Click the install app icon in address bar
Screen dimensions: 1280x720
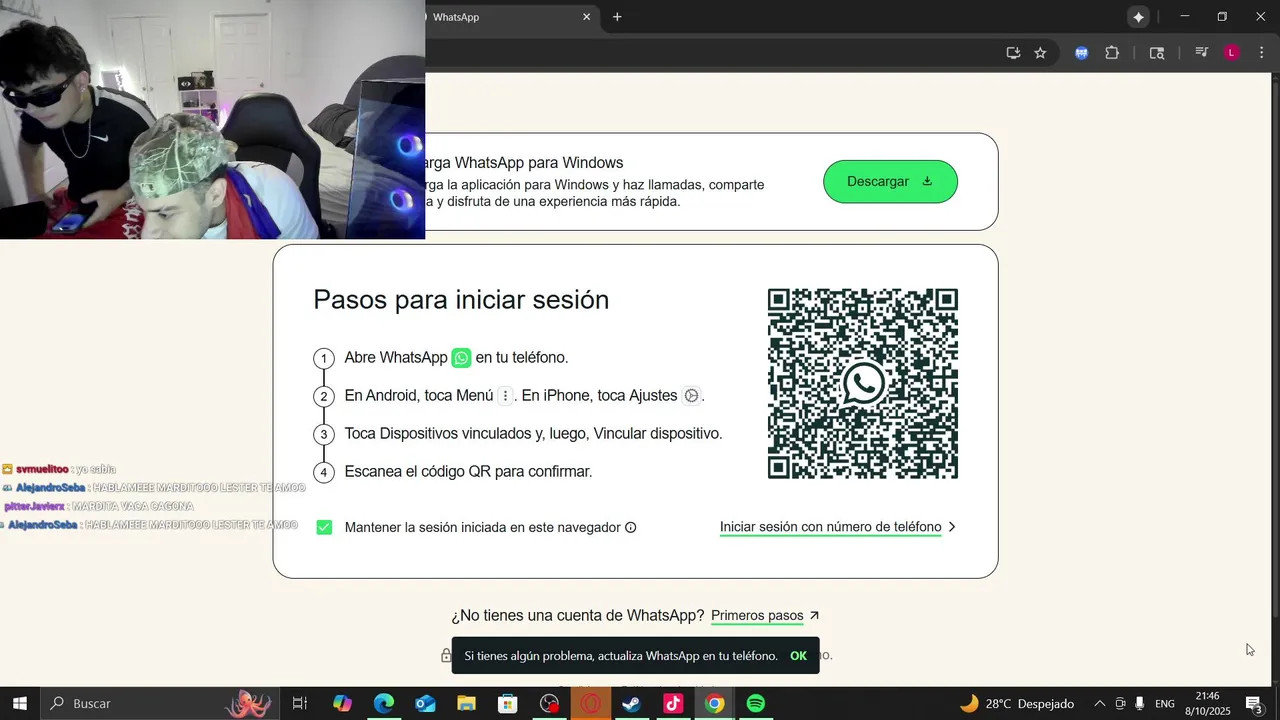pyautogui.click(x=1013, y=53)
